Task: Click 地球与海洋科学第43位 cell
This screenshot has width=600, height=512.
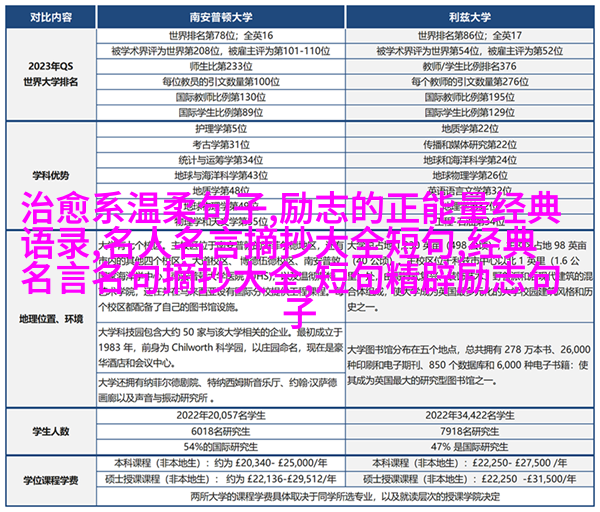Action: pos(221,176)
